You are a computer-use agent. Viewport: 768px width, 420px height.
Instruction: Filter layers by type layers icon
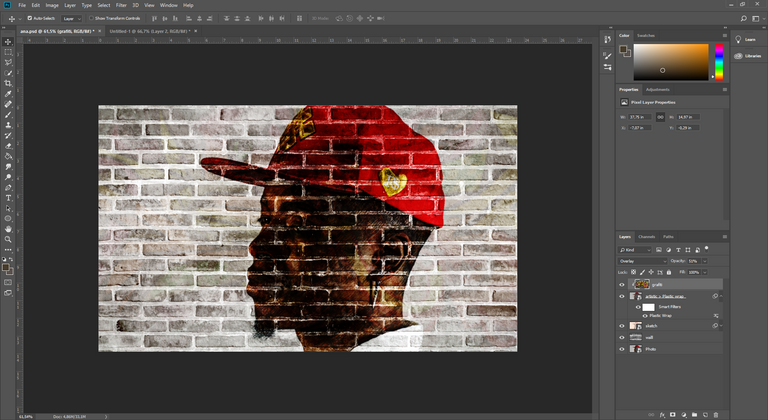[x=678, y=250]
